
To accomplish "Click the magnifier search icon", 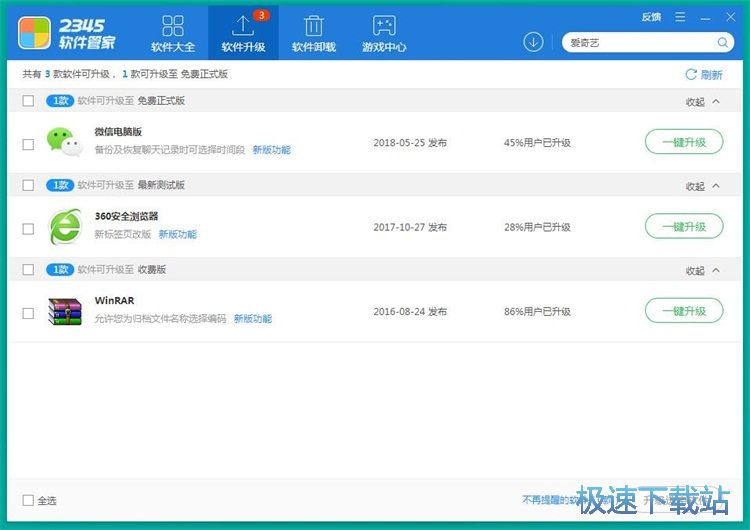I will [x=723, y=43].
